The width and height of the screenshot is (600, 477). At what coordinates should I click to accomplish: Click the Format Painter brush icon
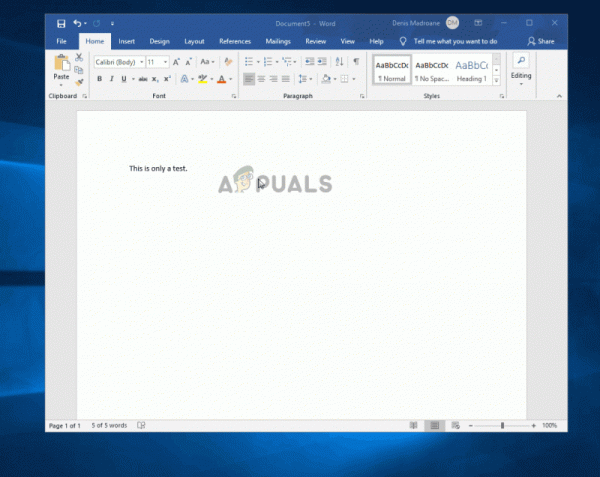pos(79,82)
